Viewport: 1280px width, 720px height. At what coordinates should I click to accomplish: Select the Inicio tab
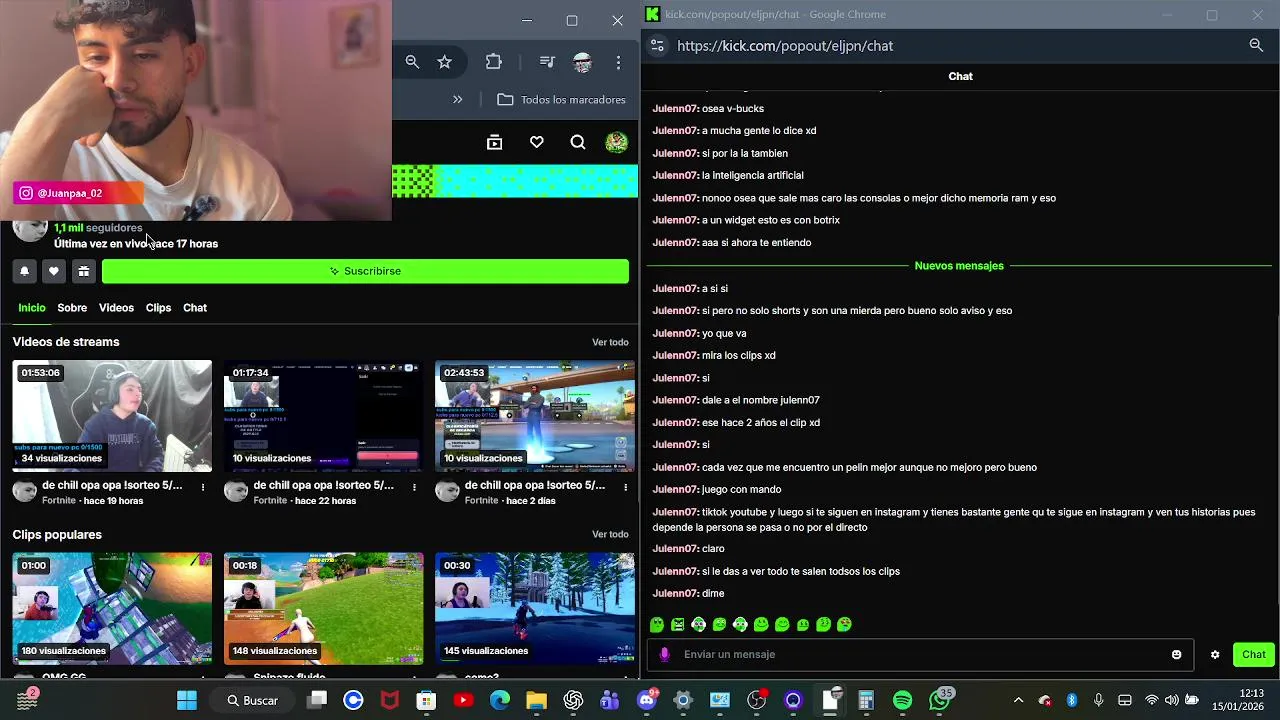coord(32,308)
